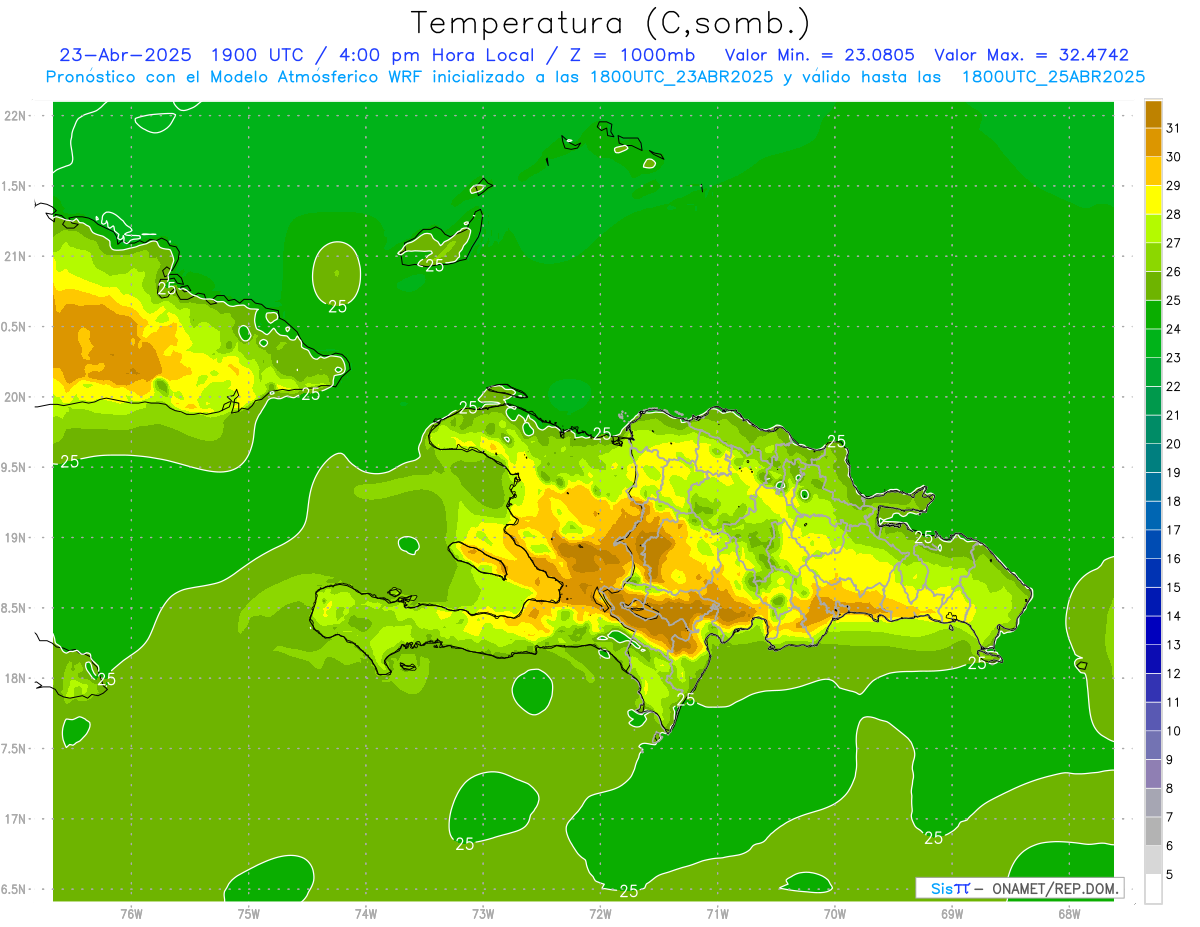
Task: Pick the yellow legend swatch between 28 and 29
Action: [x=1153, y=200]
